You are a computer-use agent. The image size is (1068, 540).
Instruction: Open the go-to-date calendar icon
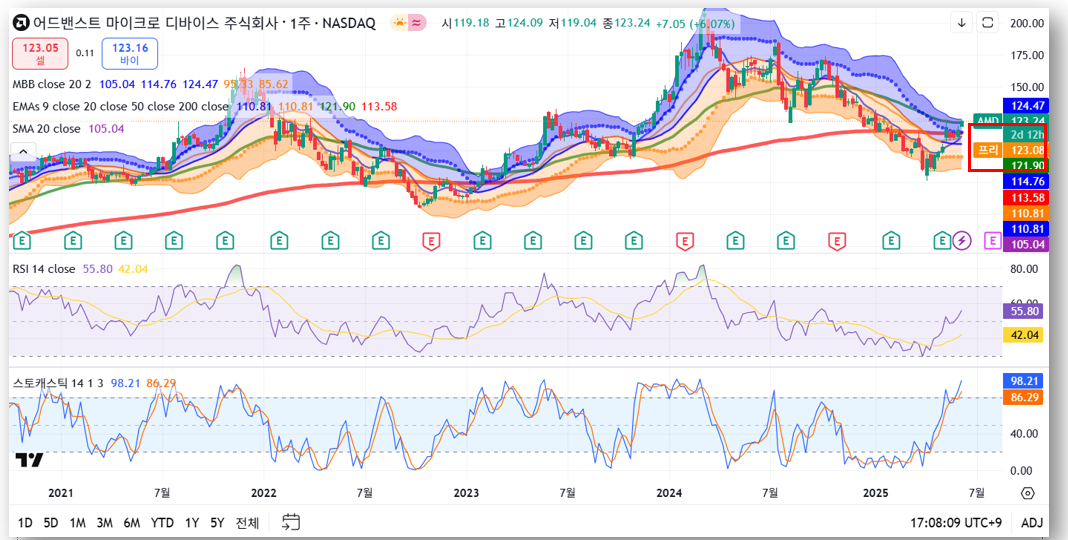(x=291, y=522)
